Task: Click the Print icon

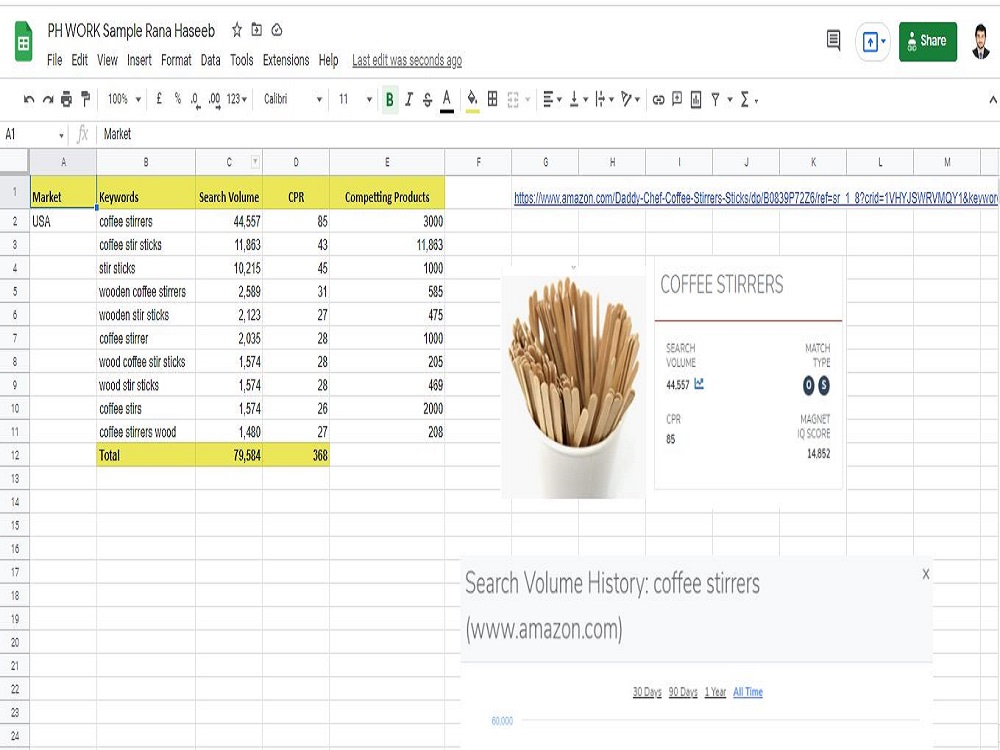Action: point(66,99)
